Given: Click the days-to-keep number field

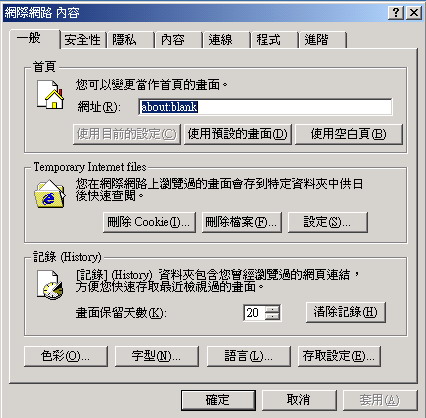Looking at the screenshot, I should 255,313.
